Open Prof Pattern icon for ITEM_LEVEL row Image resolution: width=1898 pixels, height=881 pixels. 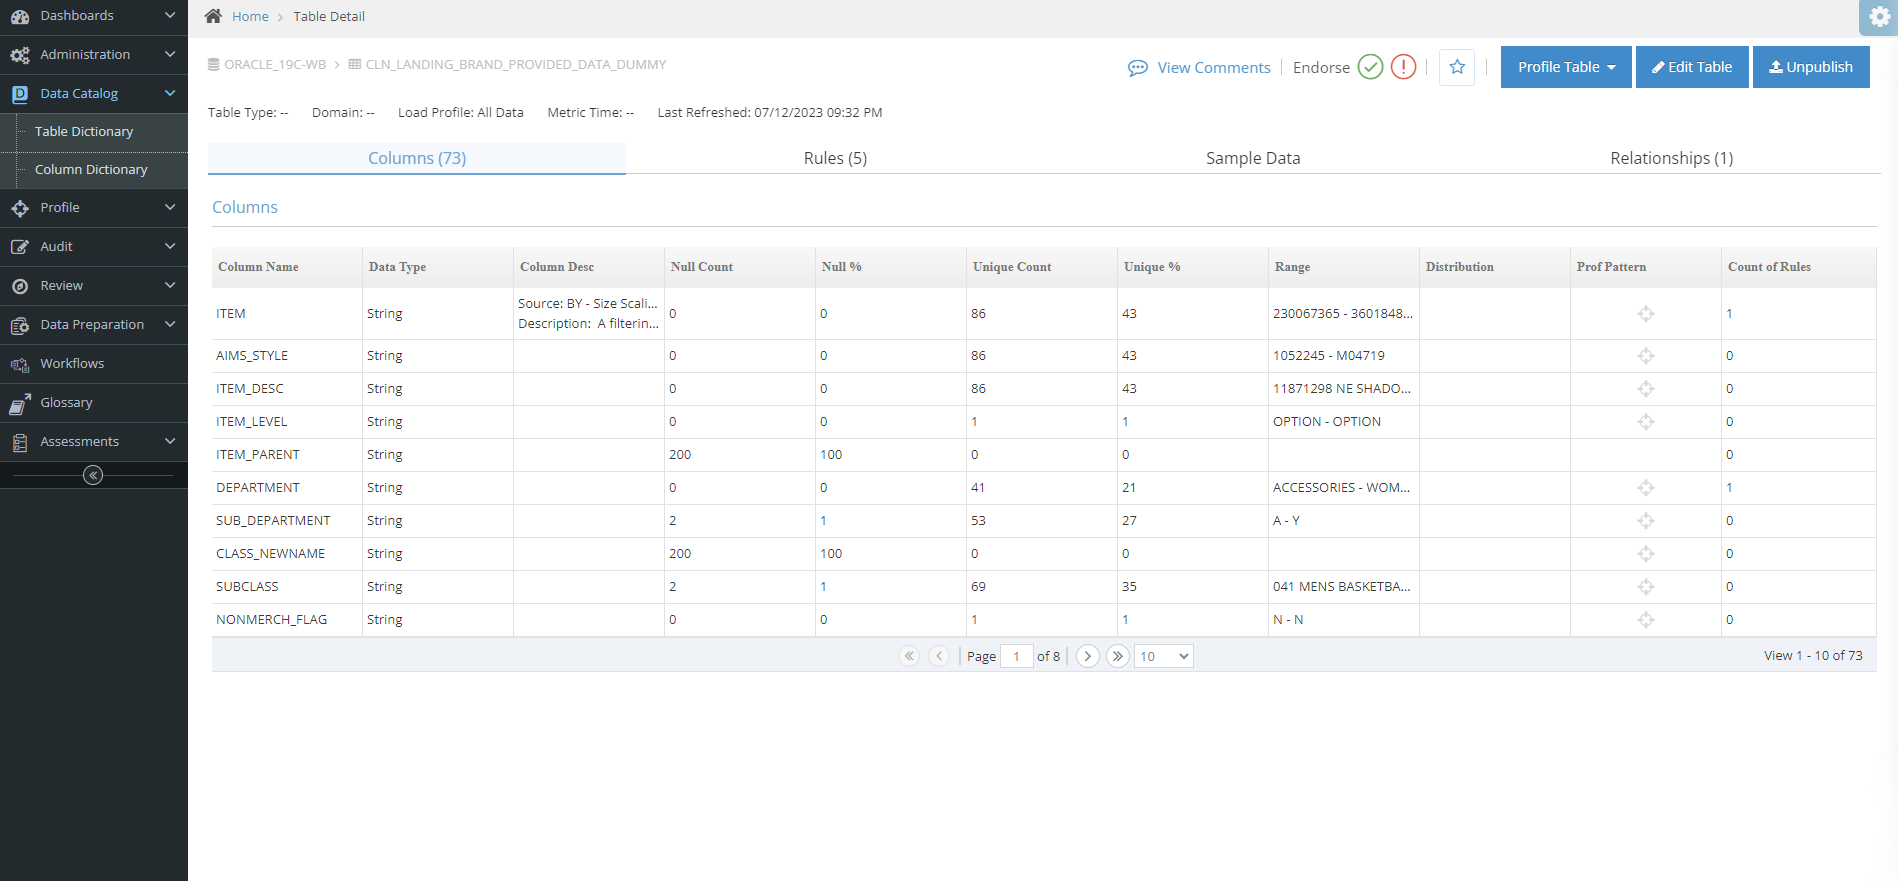tap(1646, 422)
